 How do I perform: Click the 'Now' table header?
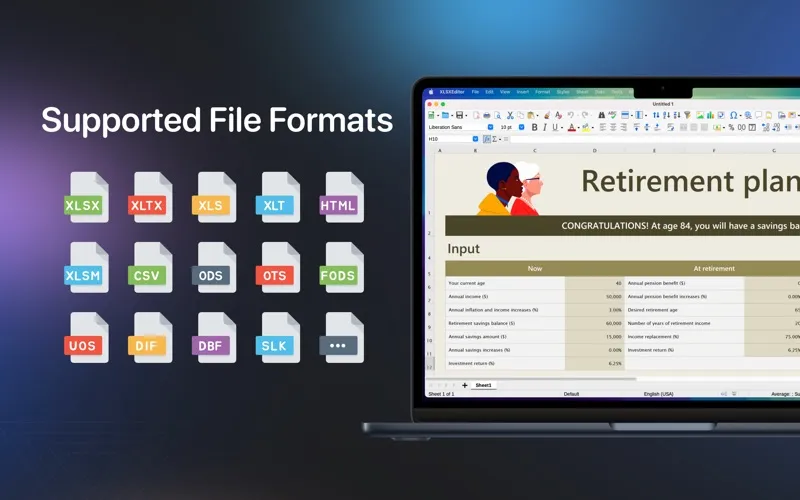535,268
